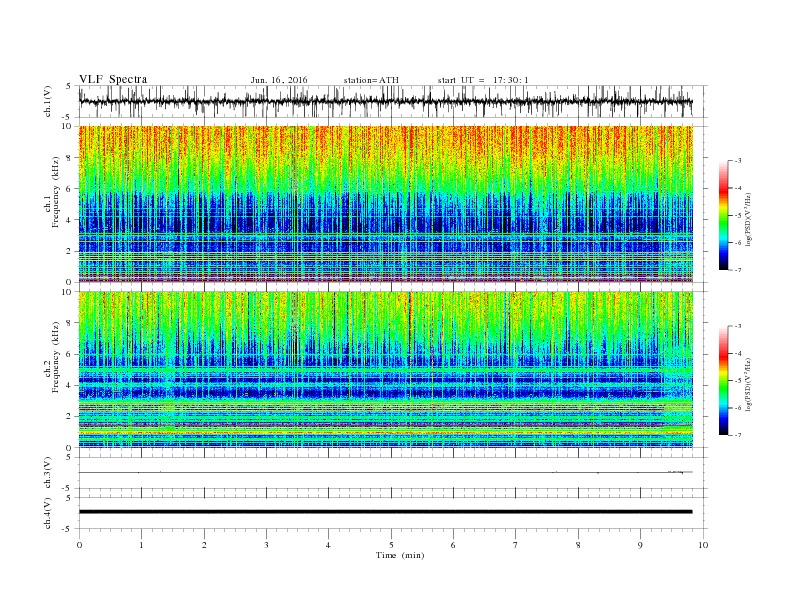Click the 'start UT = 17:30:1' label

483,80
